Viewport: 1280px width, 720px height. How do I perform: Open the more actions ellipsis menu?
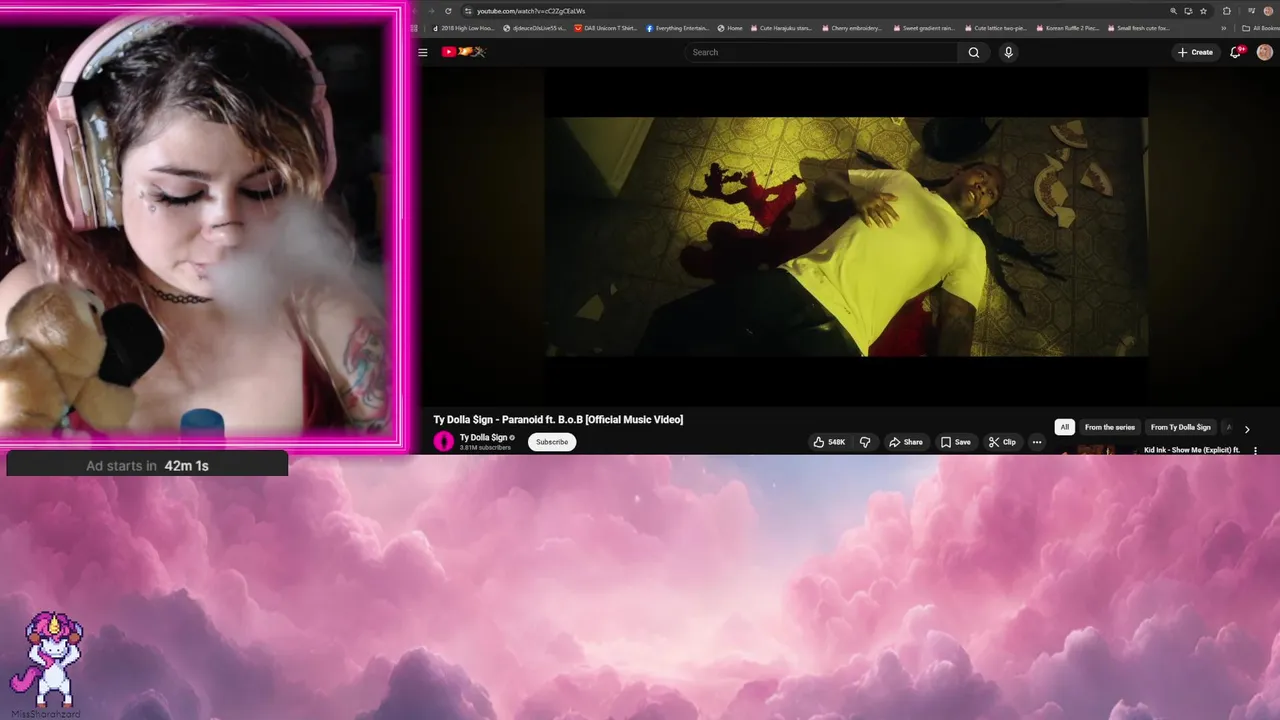(1037, 442)
